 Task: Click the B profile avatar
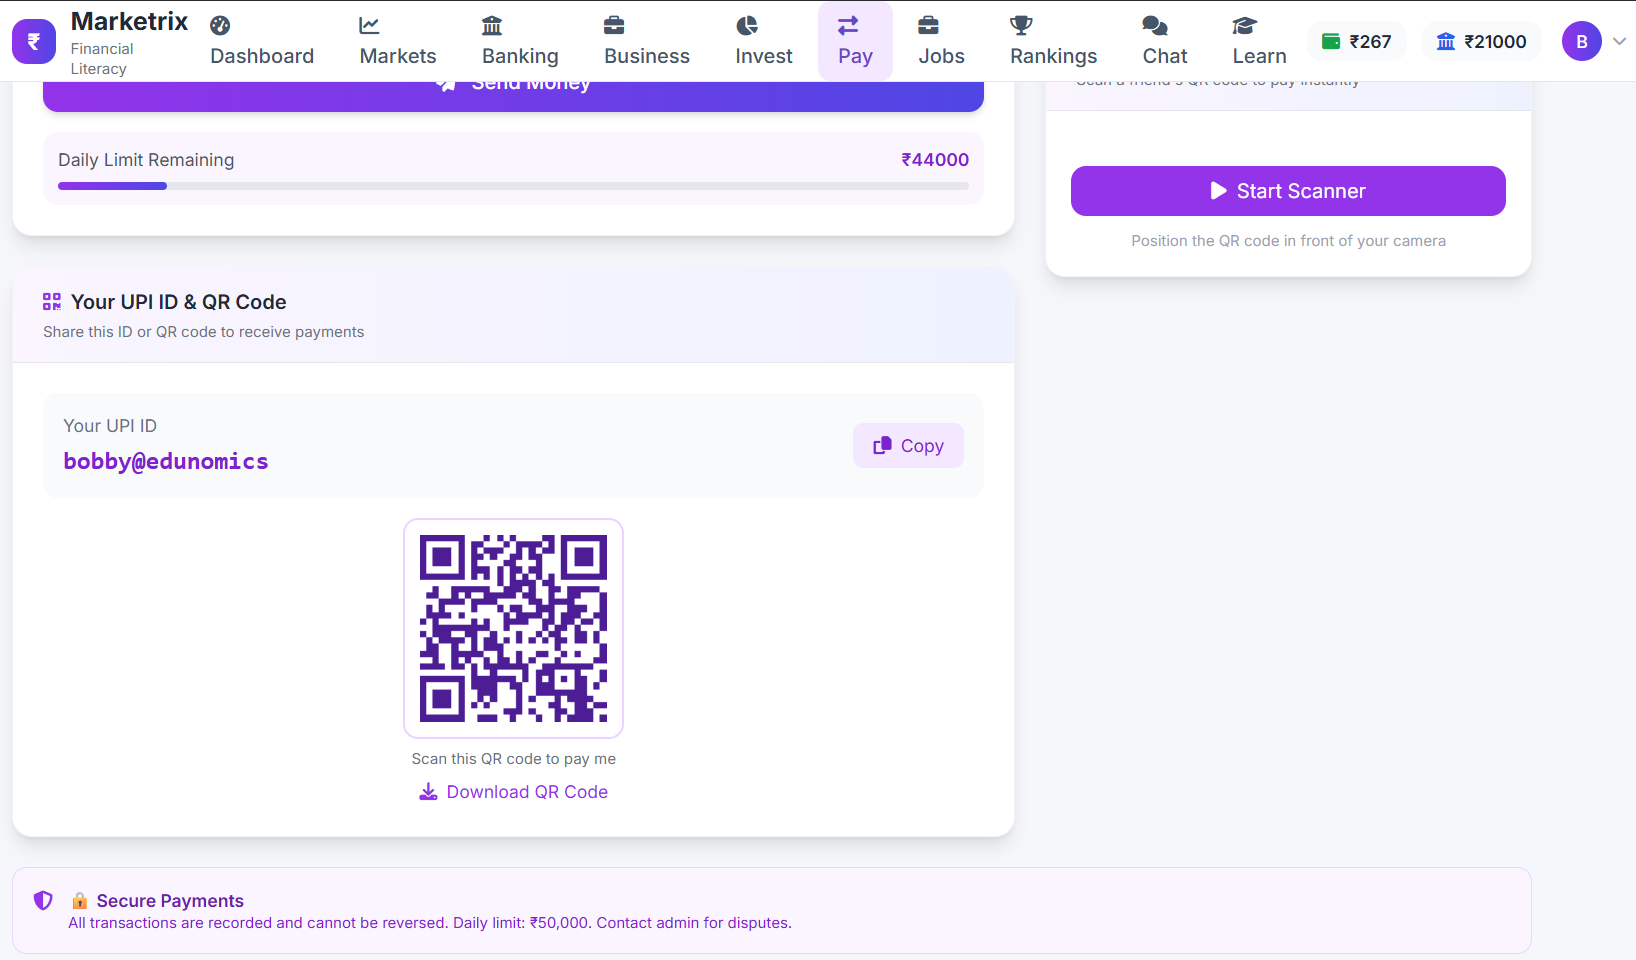click(x=1581, y=41)
